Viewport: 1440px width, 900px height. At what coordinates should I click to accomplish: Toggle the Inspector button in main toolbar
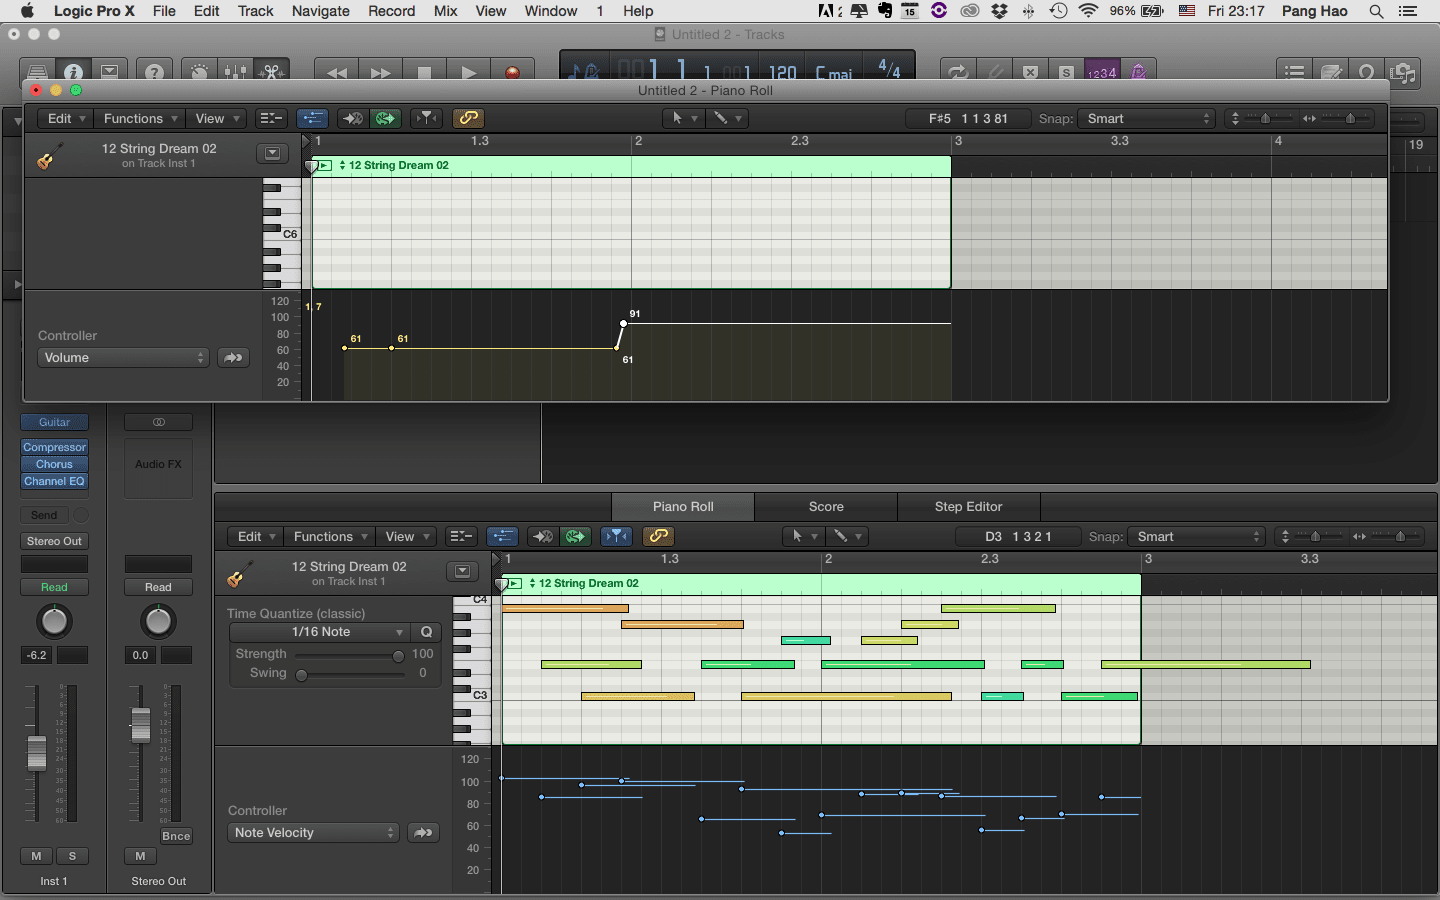(73, 71)
